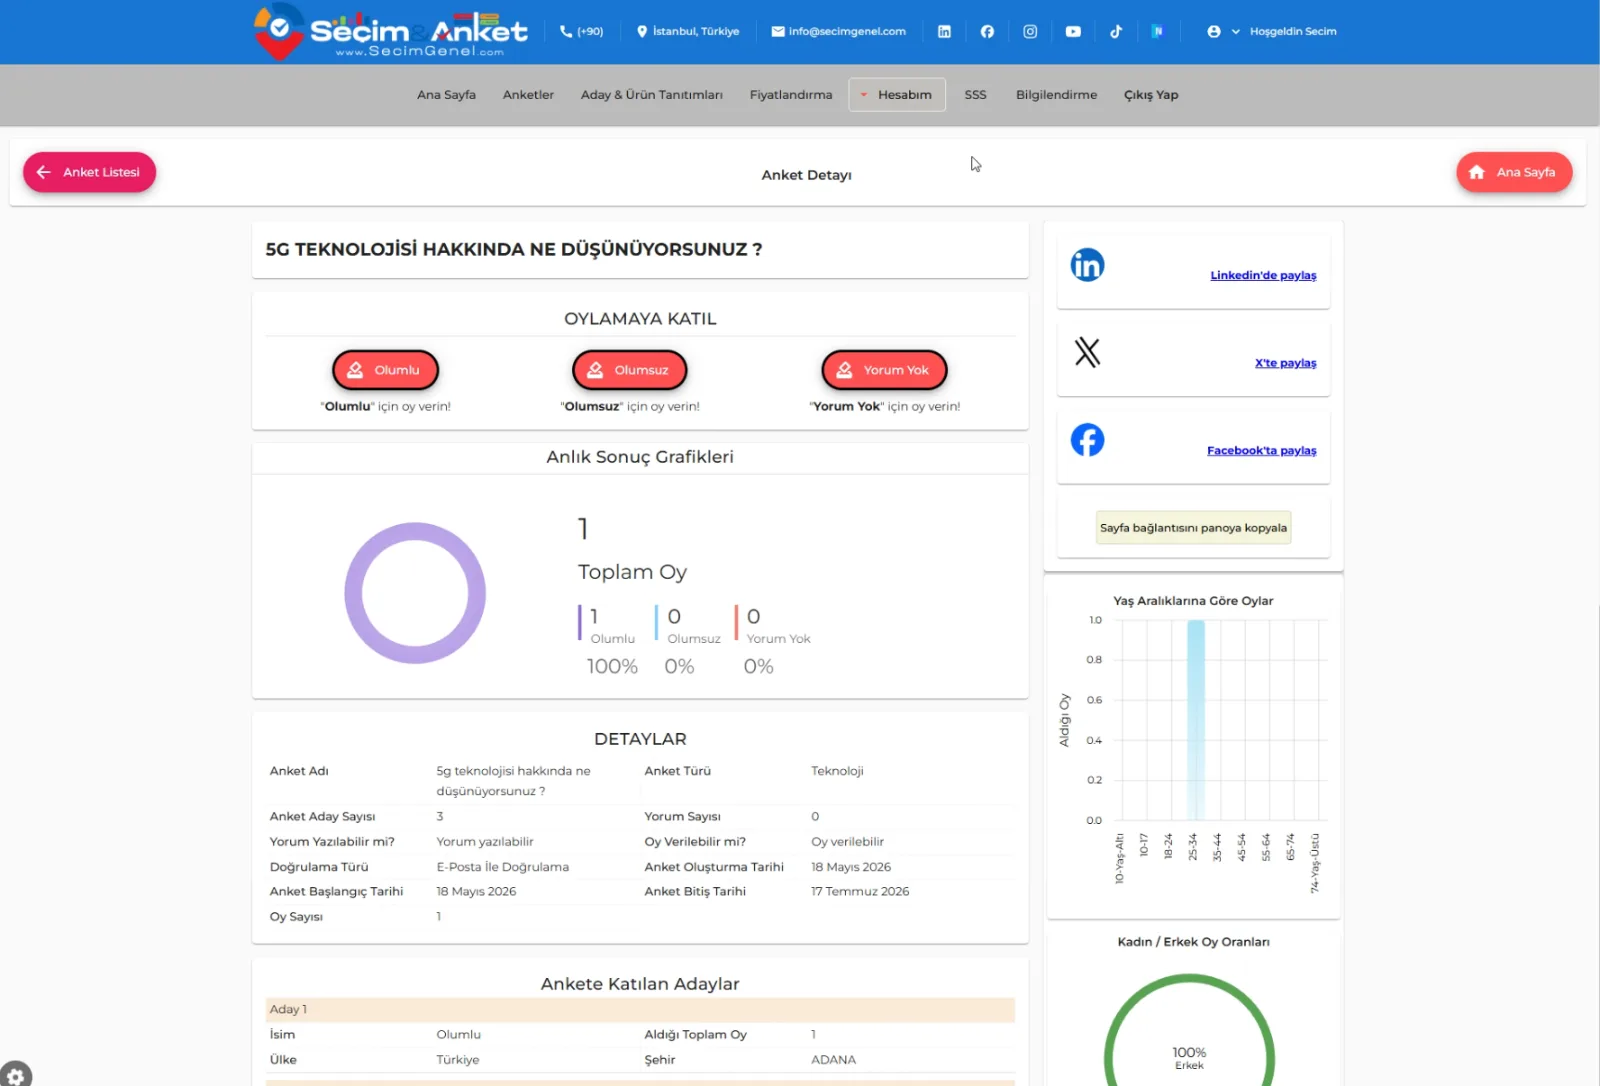
Task: Click the phone icon next to (+90)
Action: (x=566, y=32)
